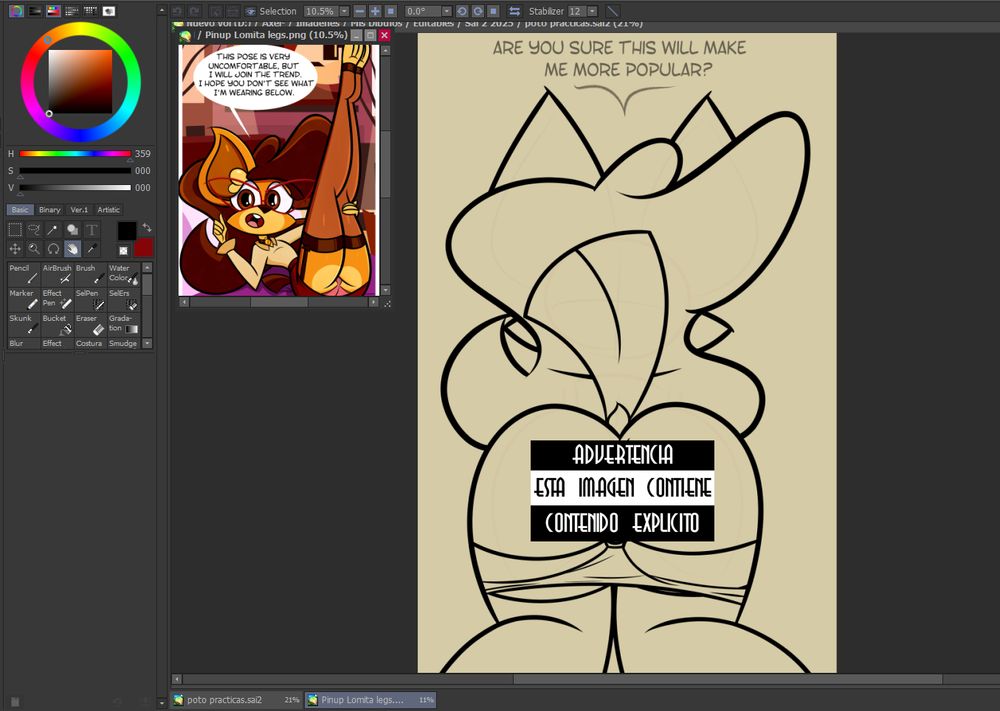Select the Lasso tool

[x=34, y=230]
